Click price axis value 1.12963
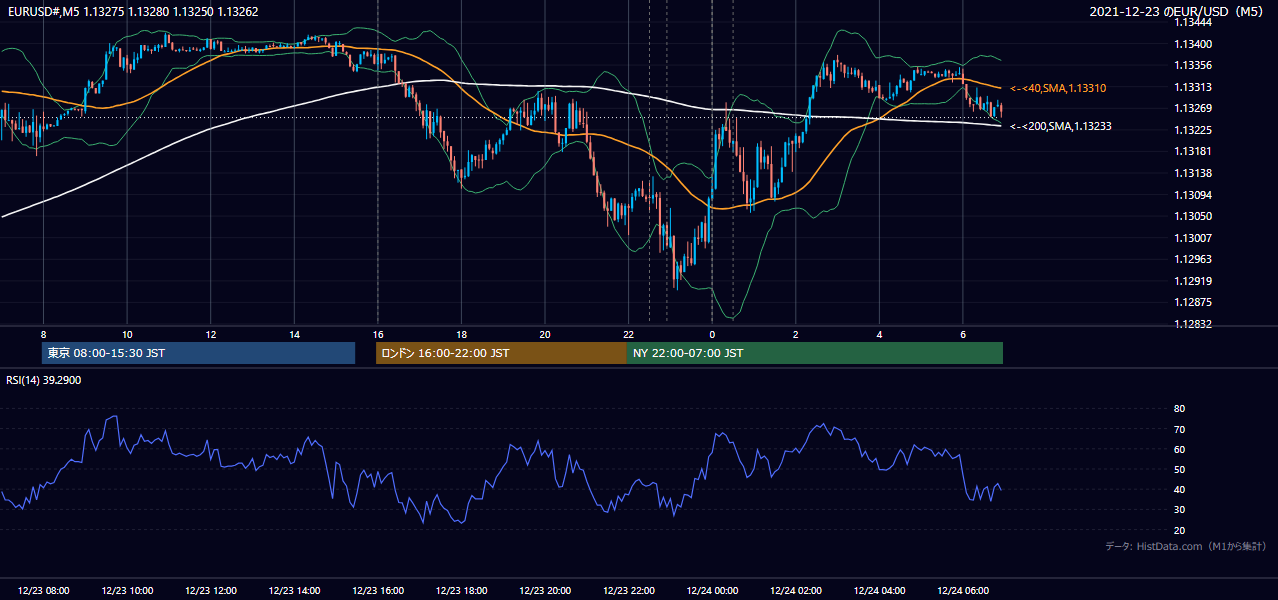1278x600 pixels. click(x=1193, y=259)
